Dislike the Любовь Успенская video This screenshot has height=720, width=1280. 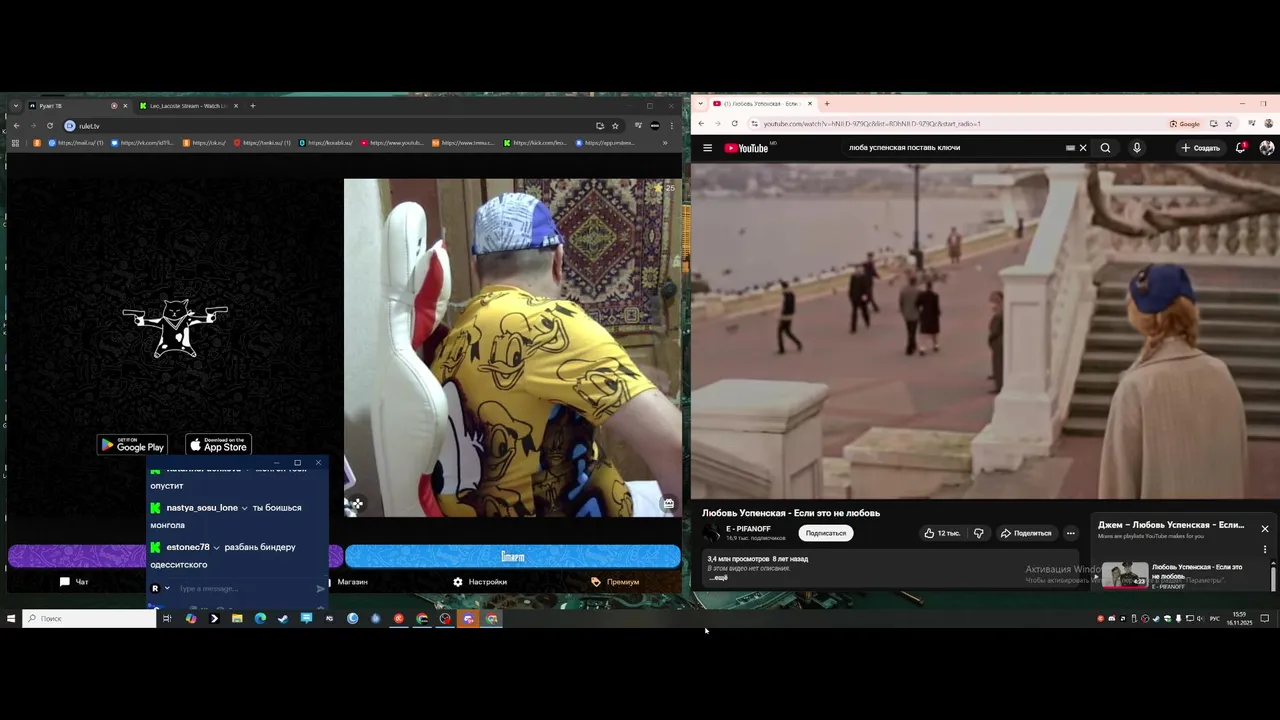(x=978, y=533)
